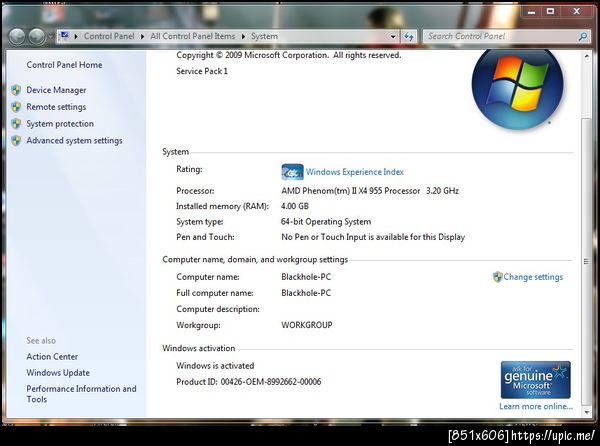Open Learn more online link
The width and height of the screenshot is (600, 446).
(536, 407)
